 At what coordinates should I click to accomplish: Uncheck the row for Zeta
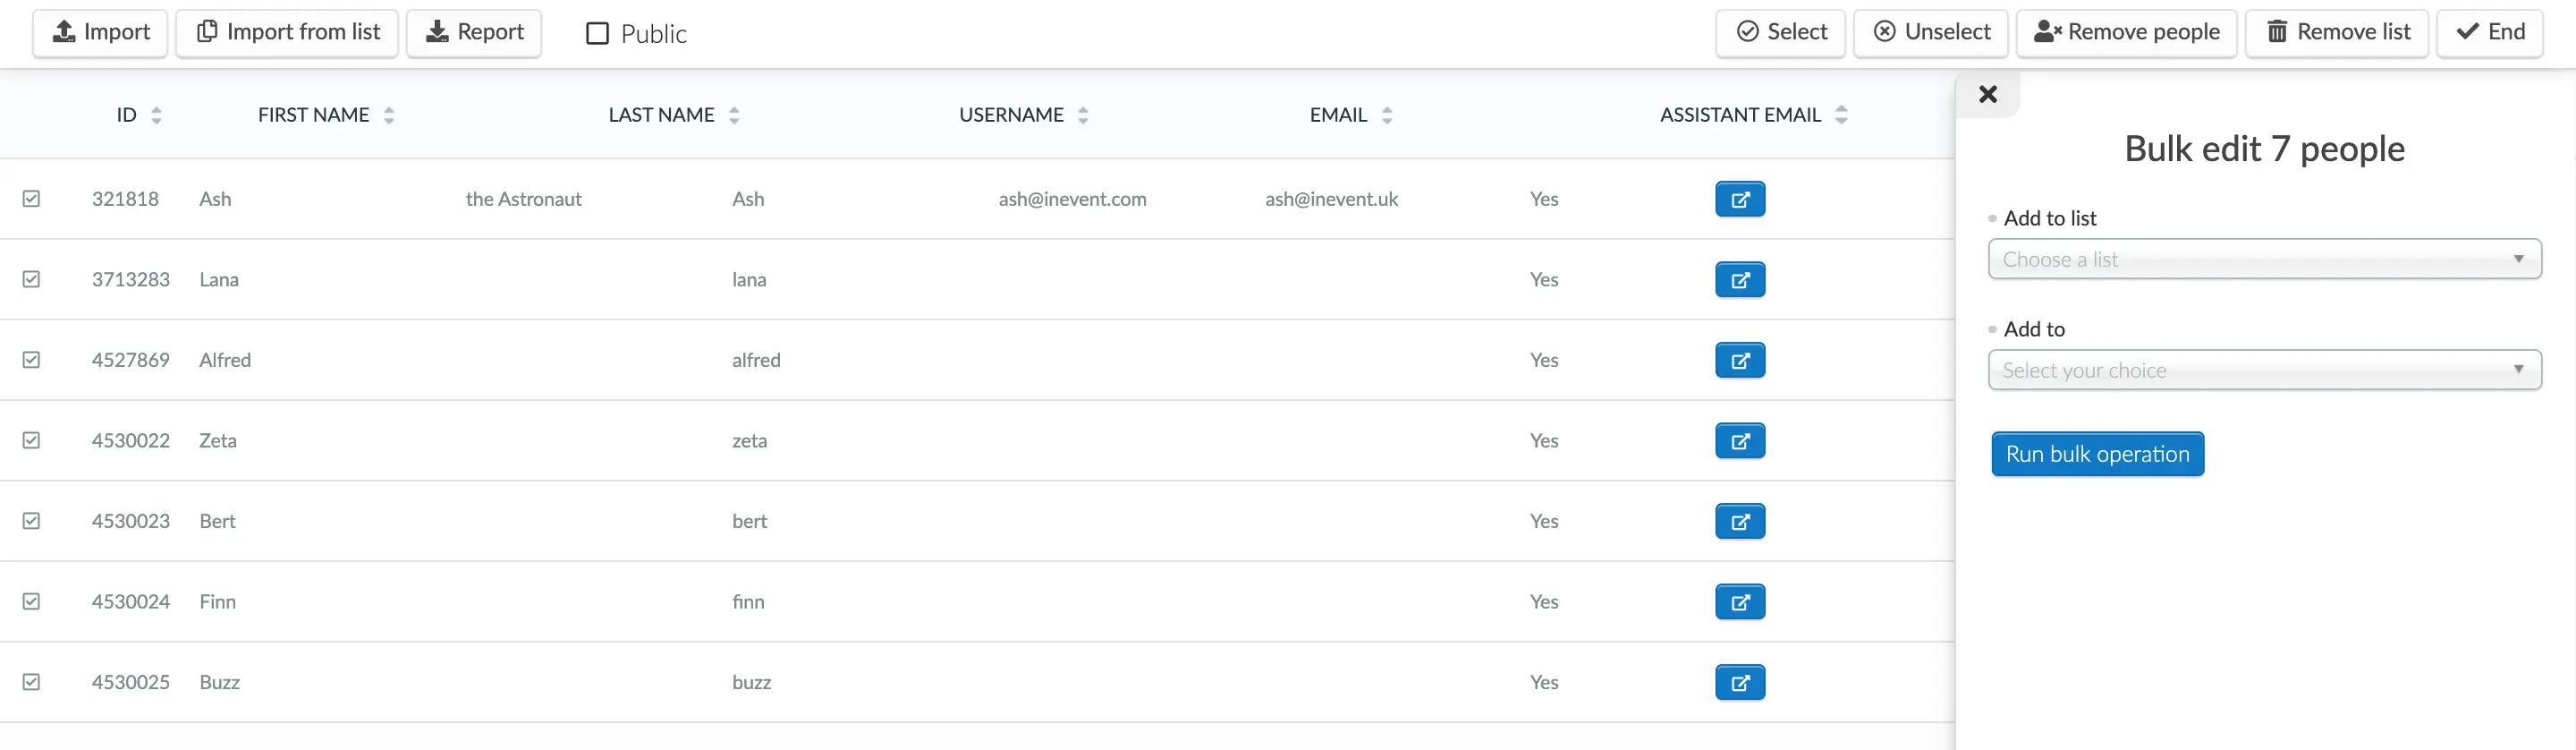click(x=31, y=440)
